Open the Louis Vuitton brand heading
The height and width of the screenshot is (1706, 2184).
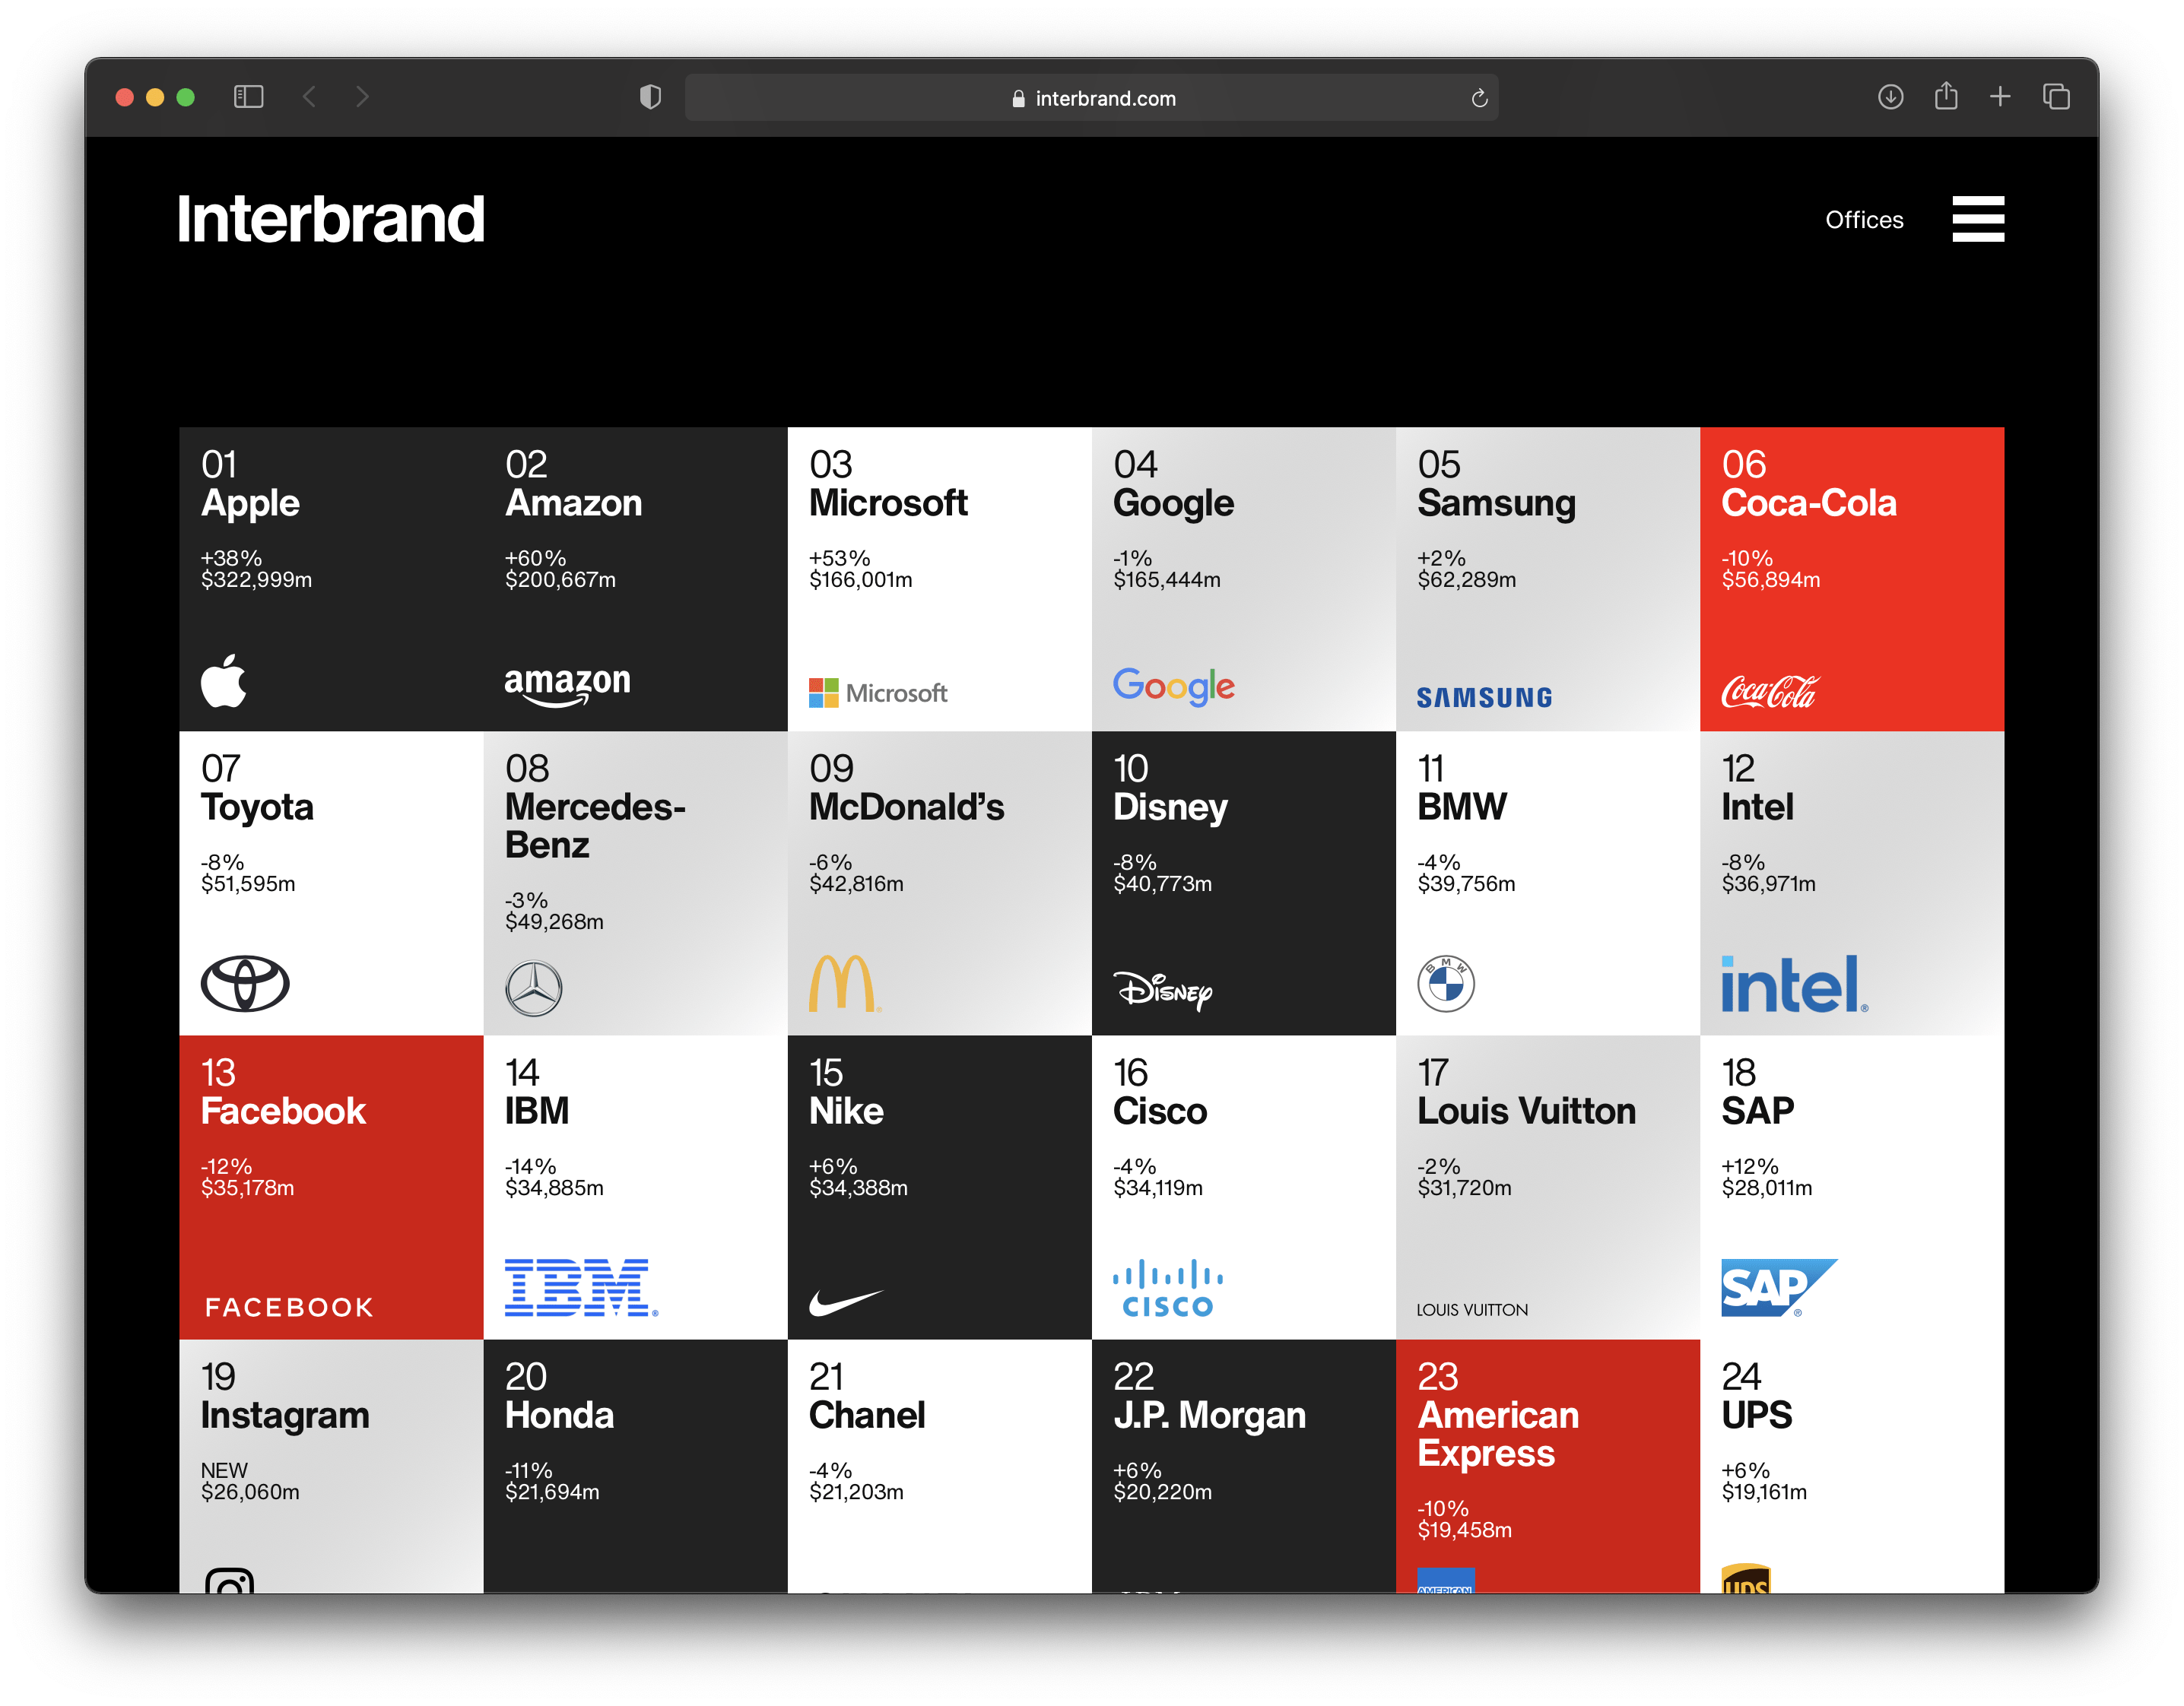1526,1111
